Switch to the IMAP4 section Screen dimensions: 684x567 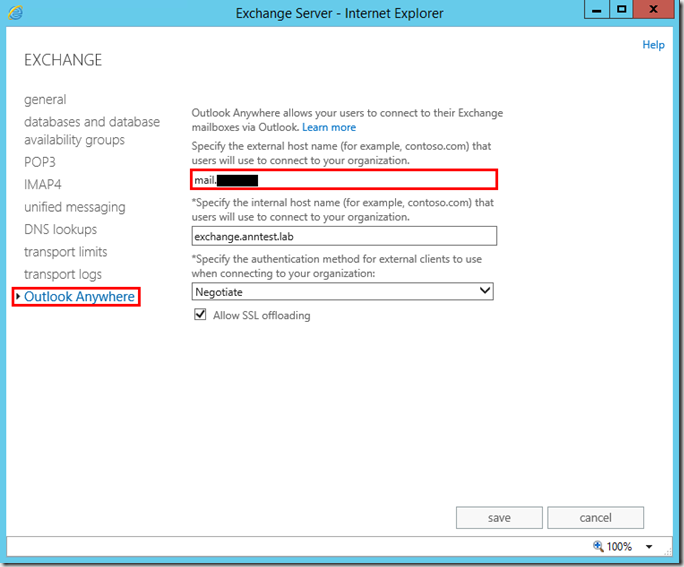tap(44, 184)
